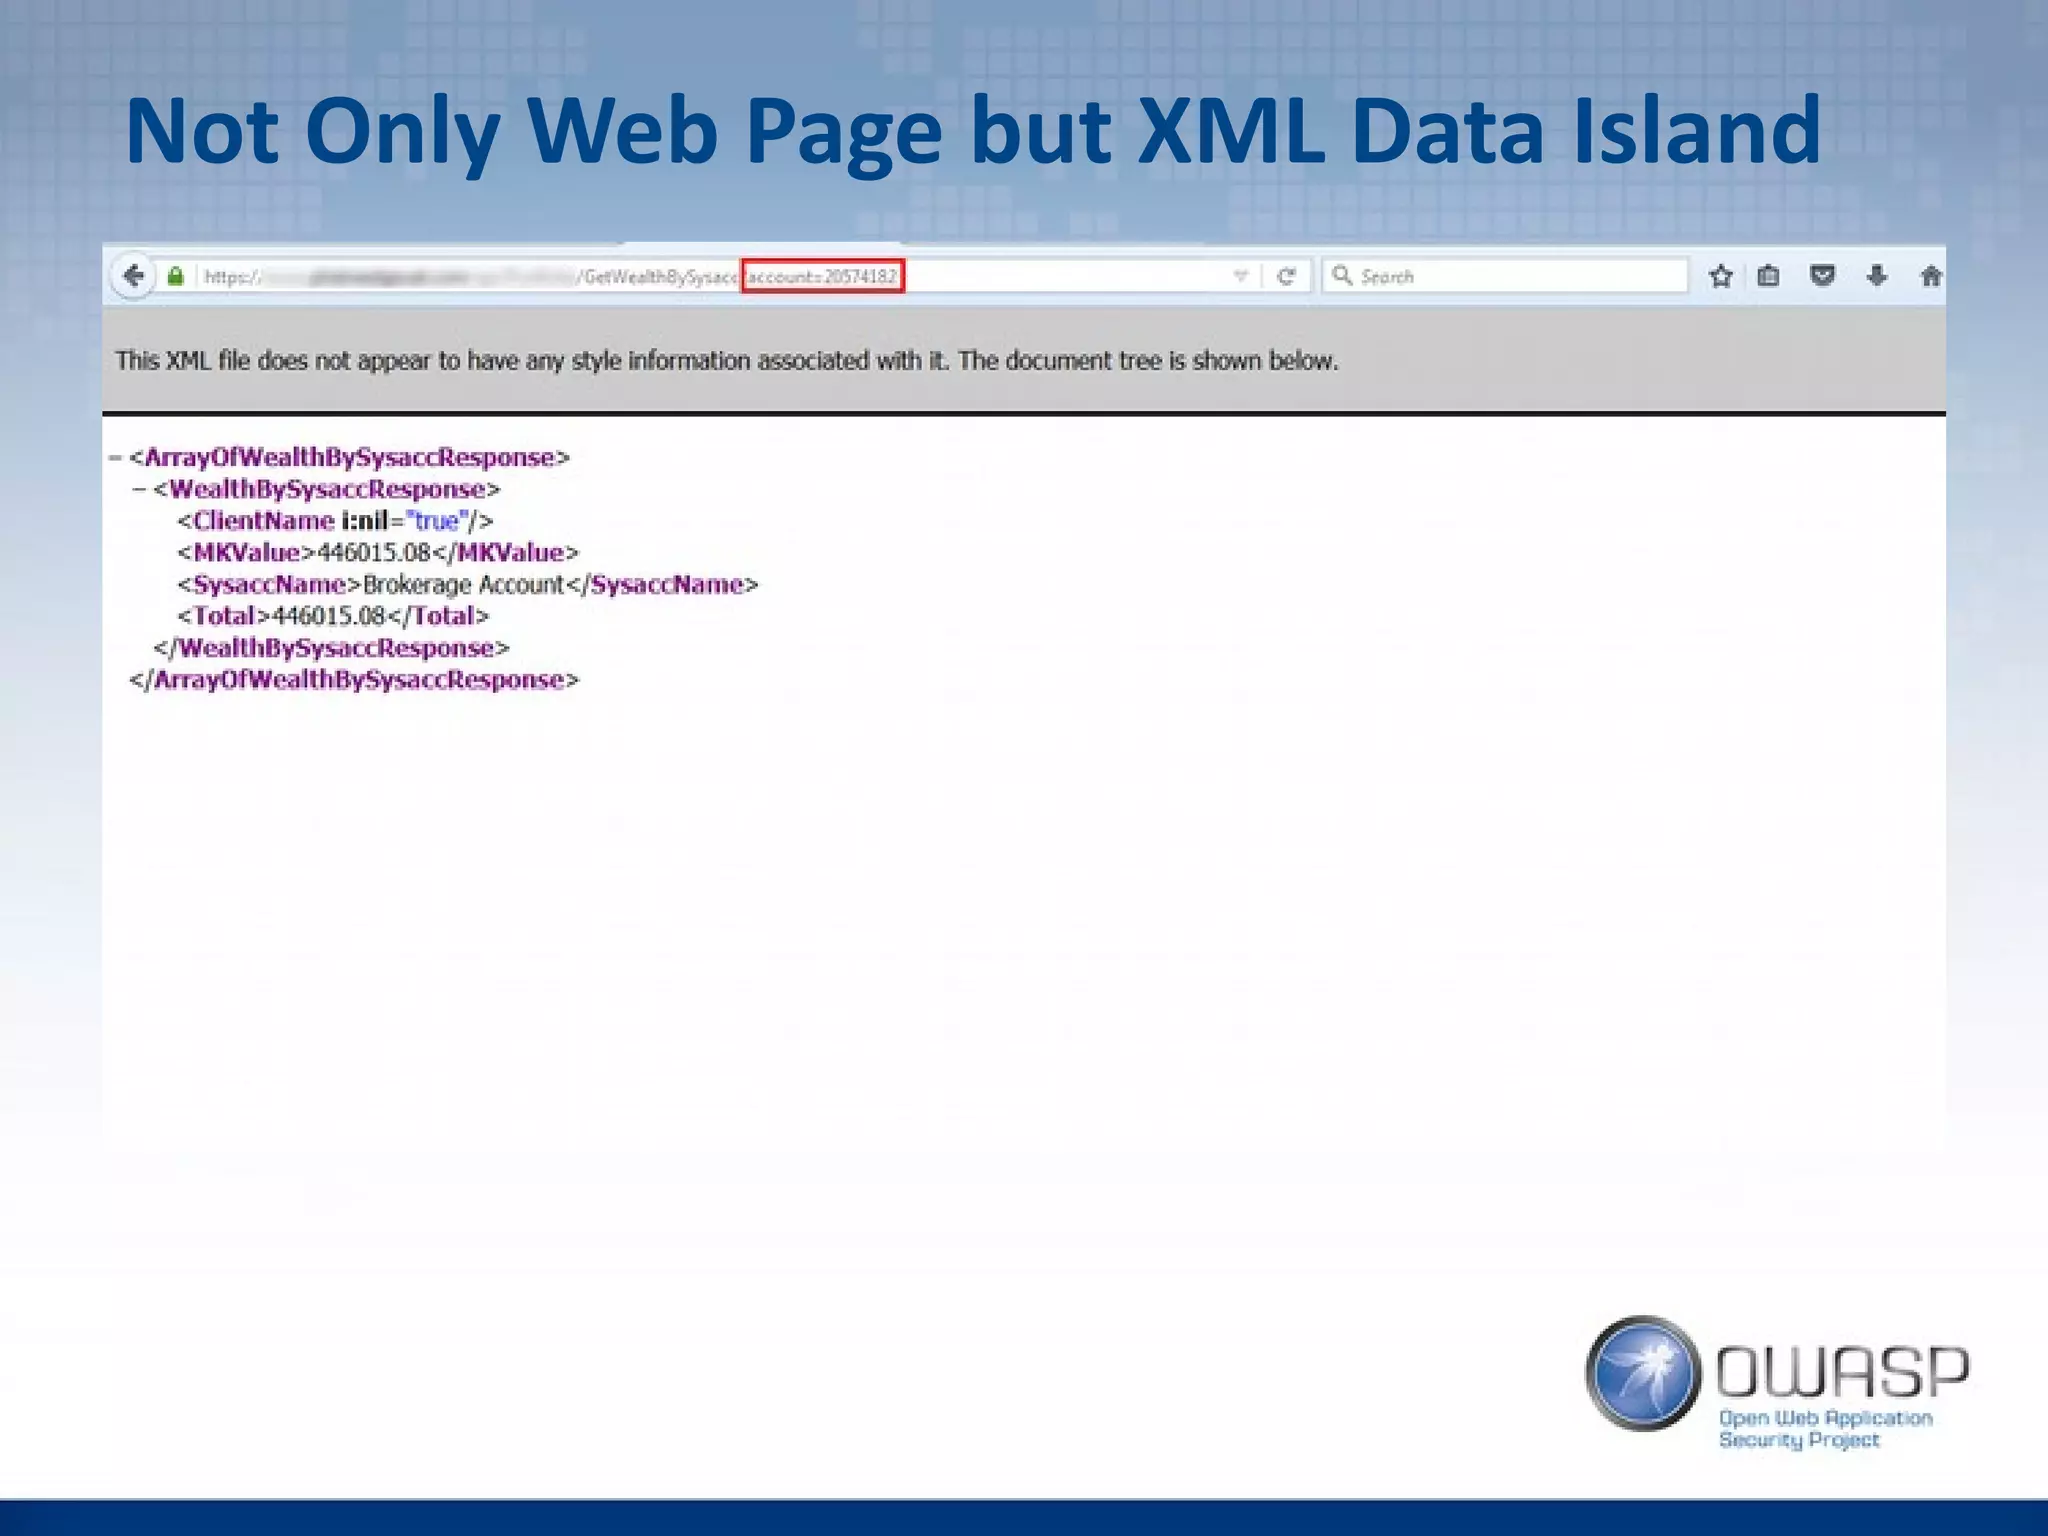The width and height of the screenshot is (2048, 1536).
Task: Select the Total element line
Action: pos(333,617)
